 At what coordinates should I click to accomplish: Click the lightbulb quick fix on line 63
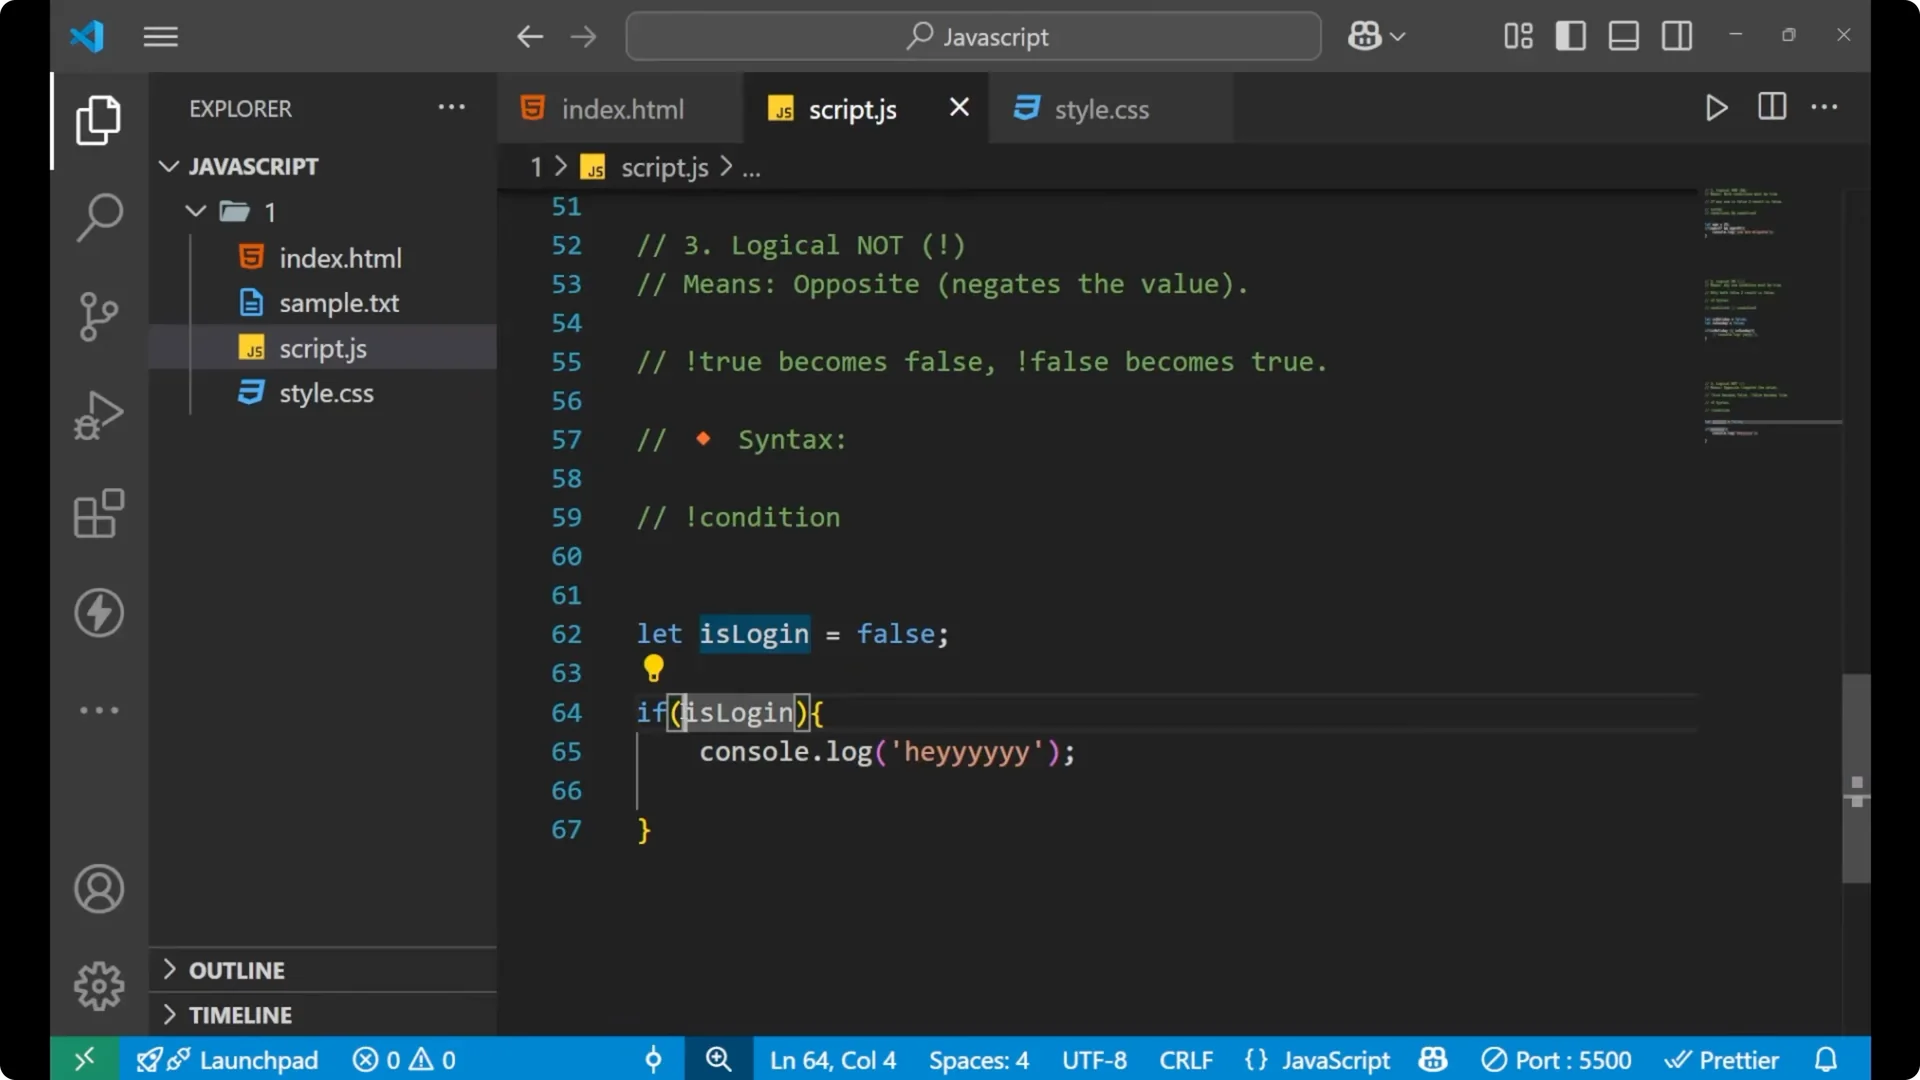click(x=654, y=668)
